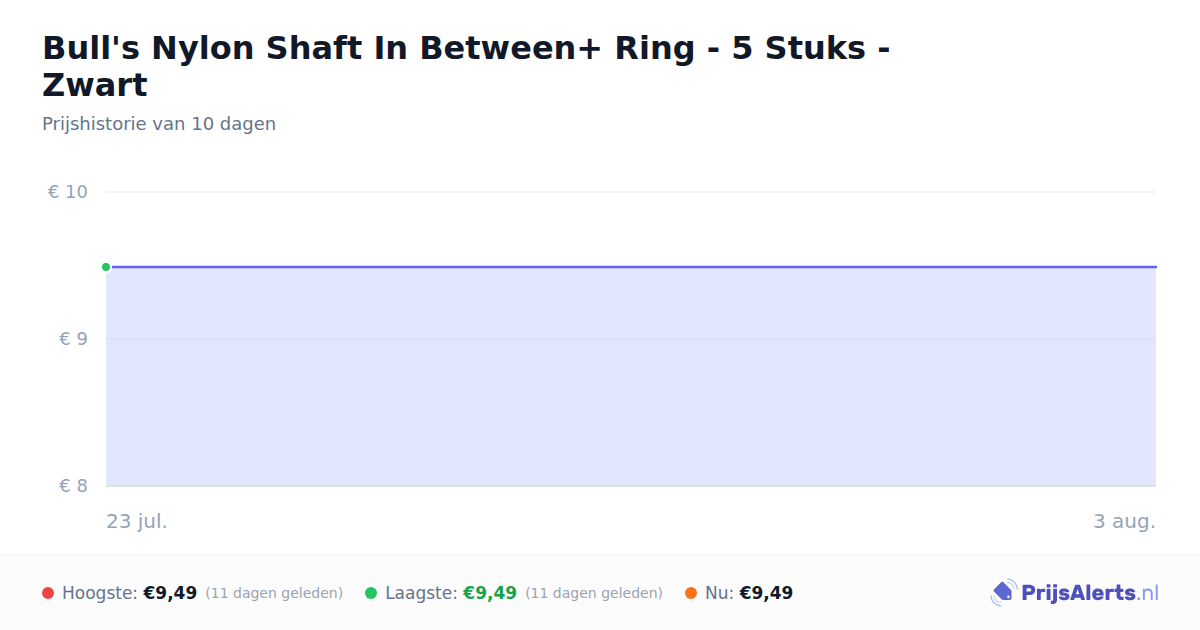Click the product title heading
Viewport: 1200px width, 630px height.
pyautogui.click(x=467, y=66)
